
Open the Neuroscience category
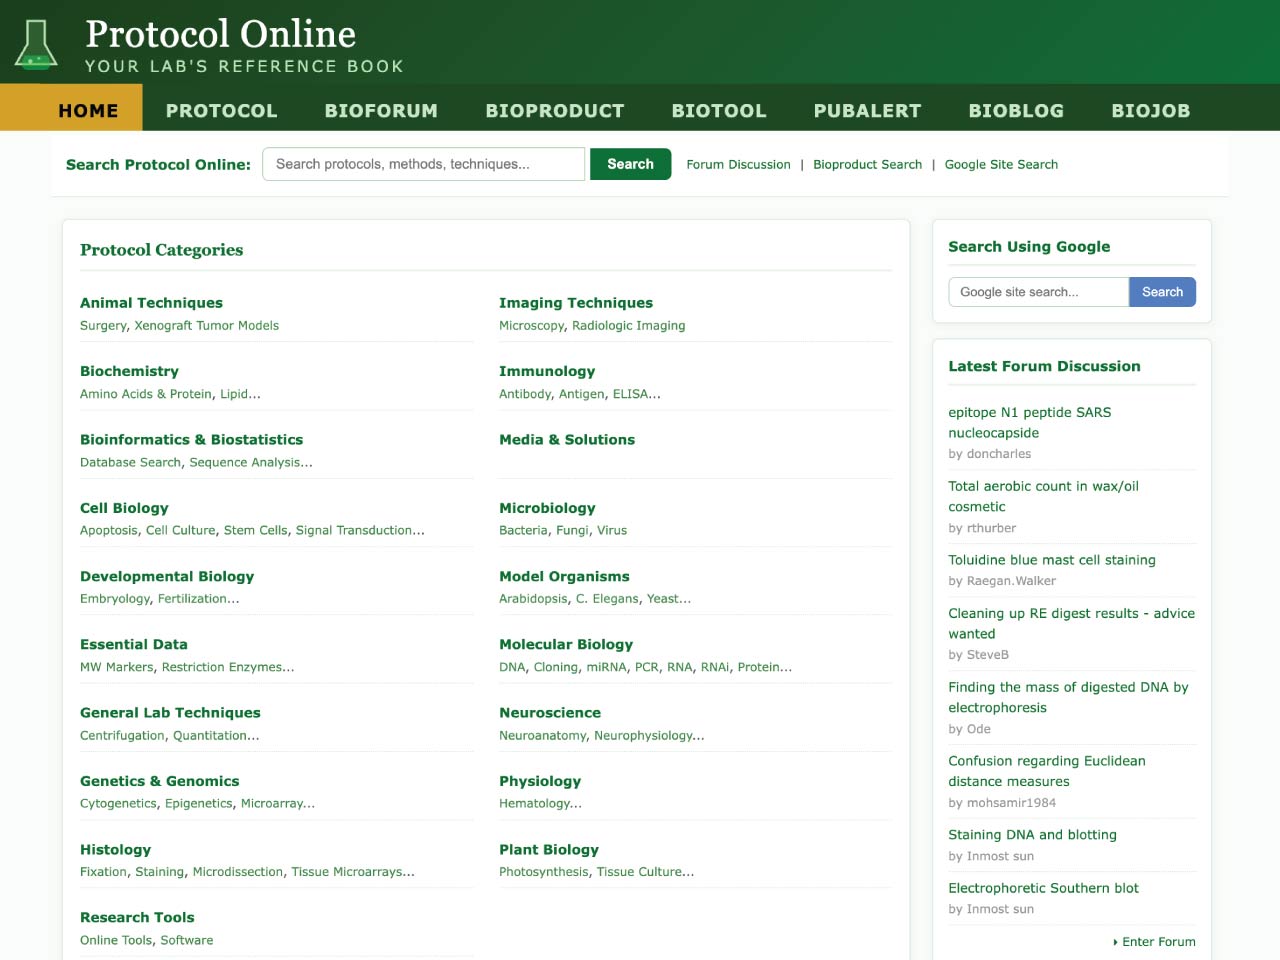(x=550, y=712)
